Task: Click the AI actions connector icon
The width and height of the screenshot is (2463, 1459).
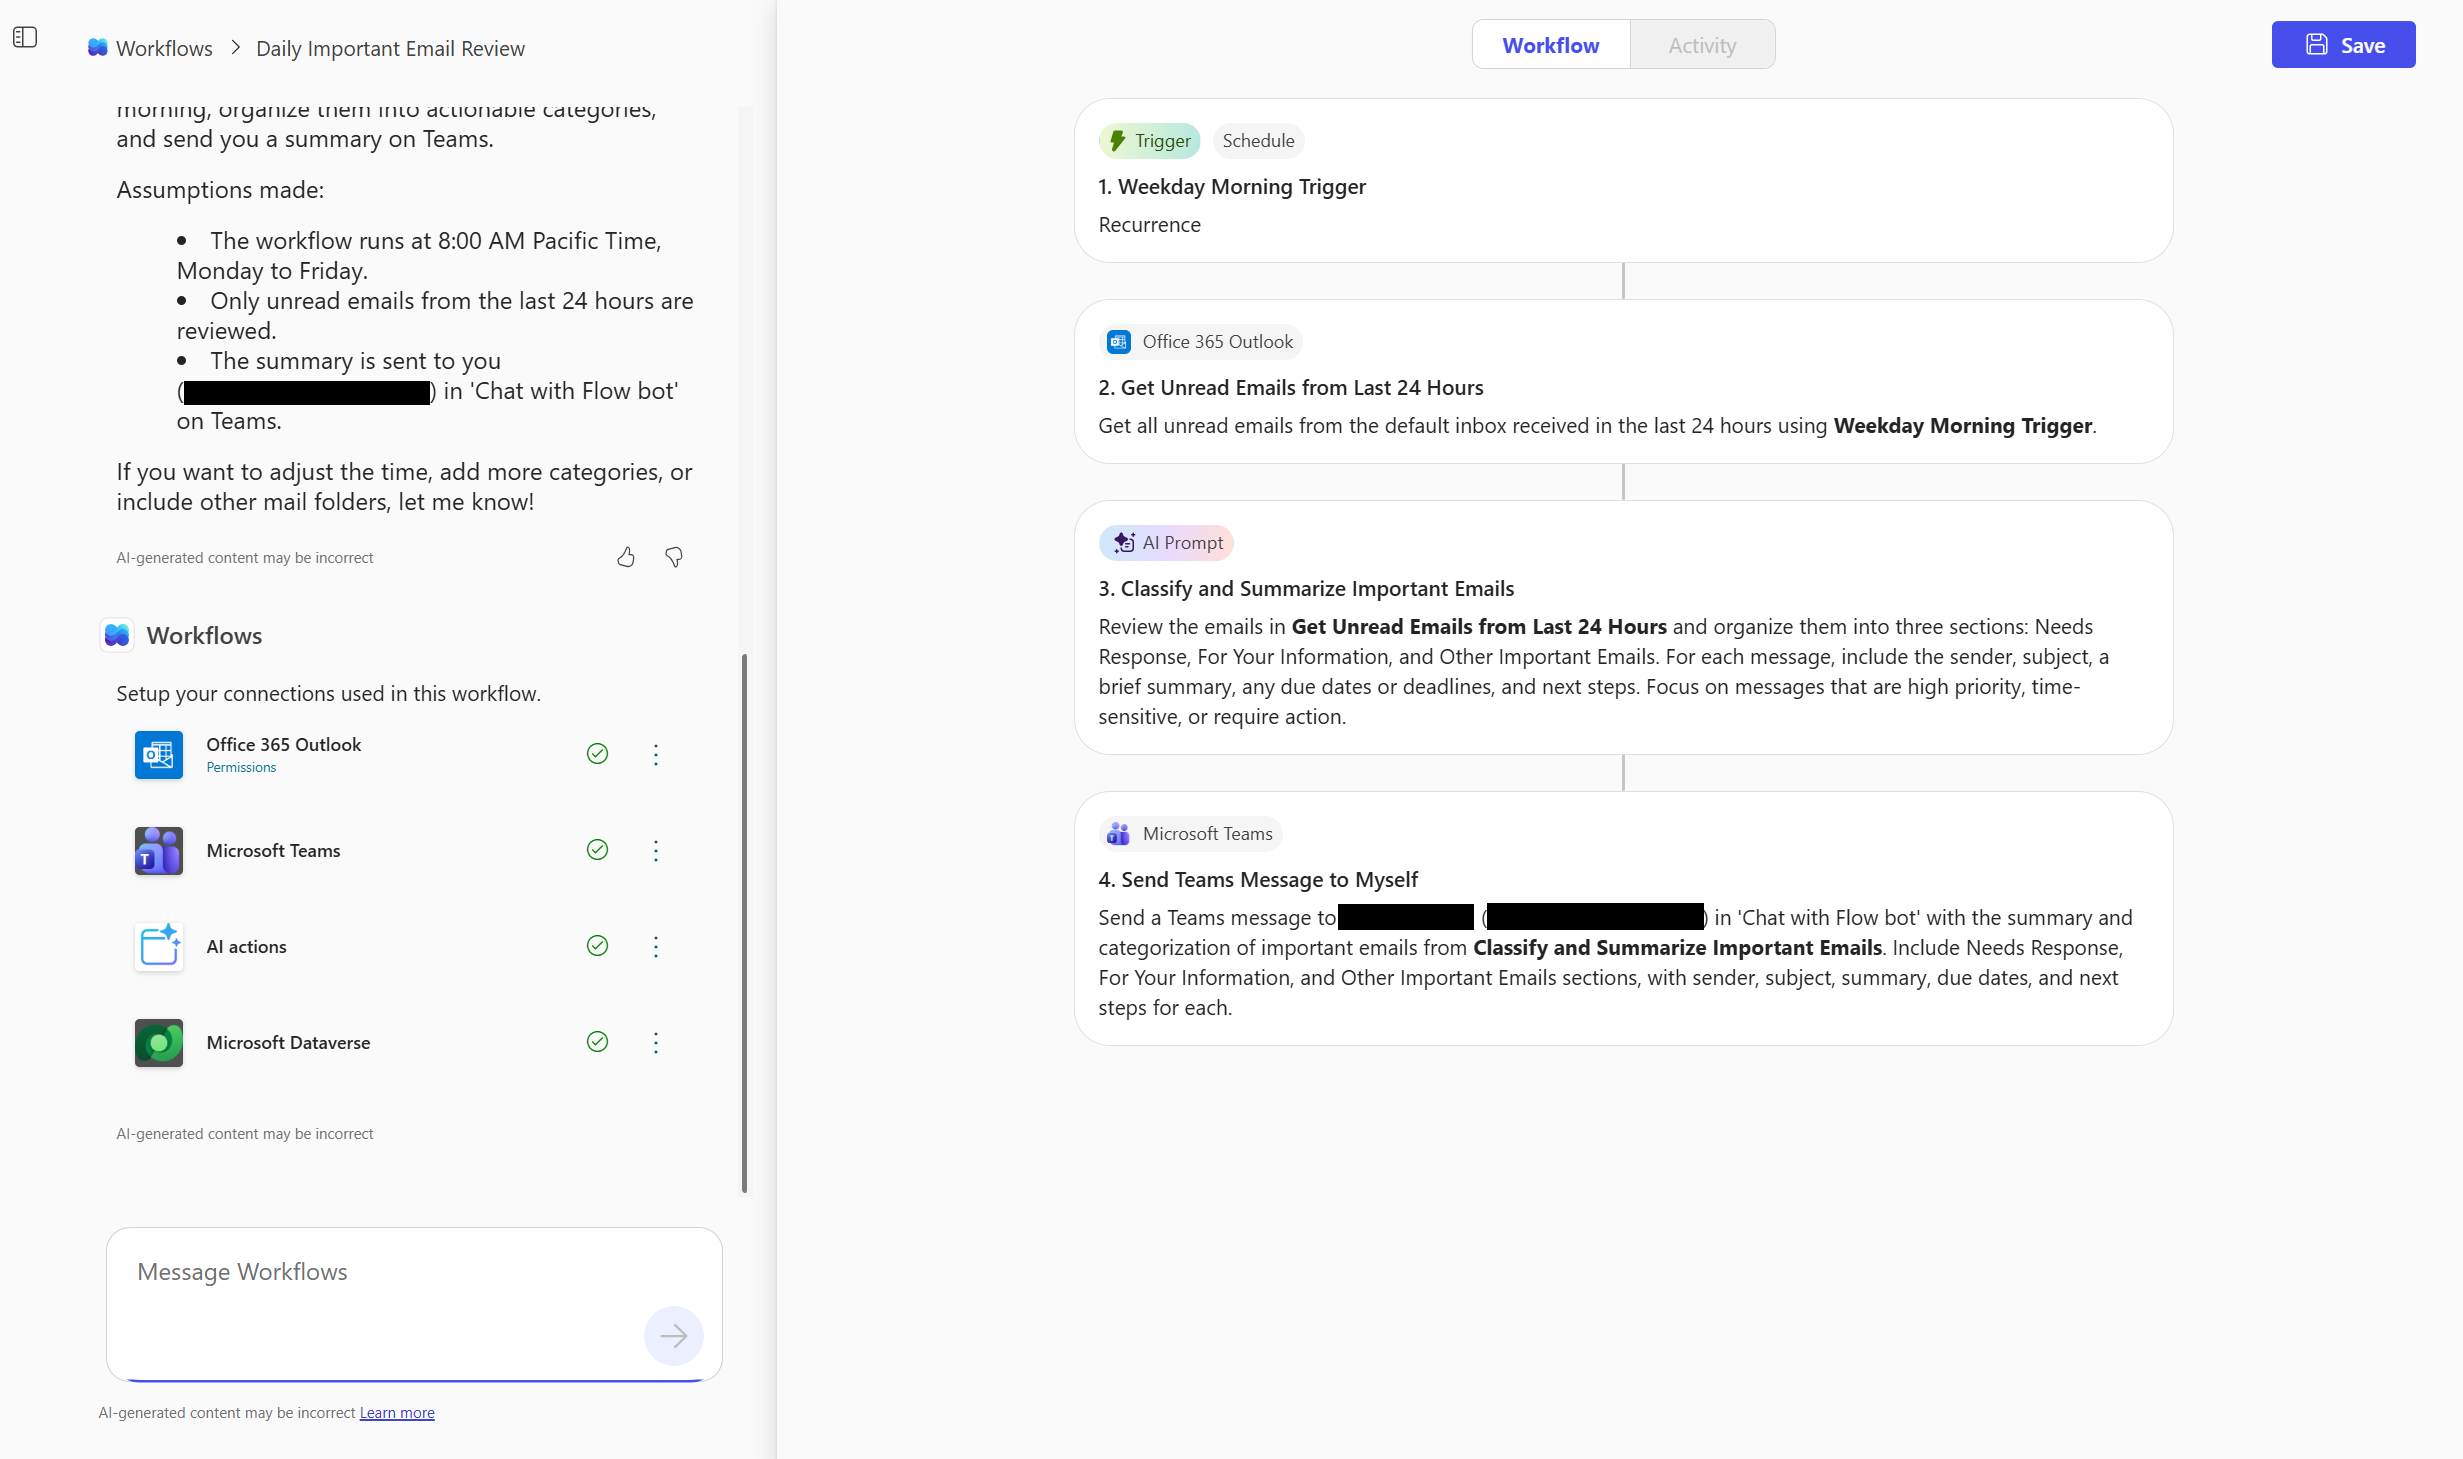Action: coord(158,946)
